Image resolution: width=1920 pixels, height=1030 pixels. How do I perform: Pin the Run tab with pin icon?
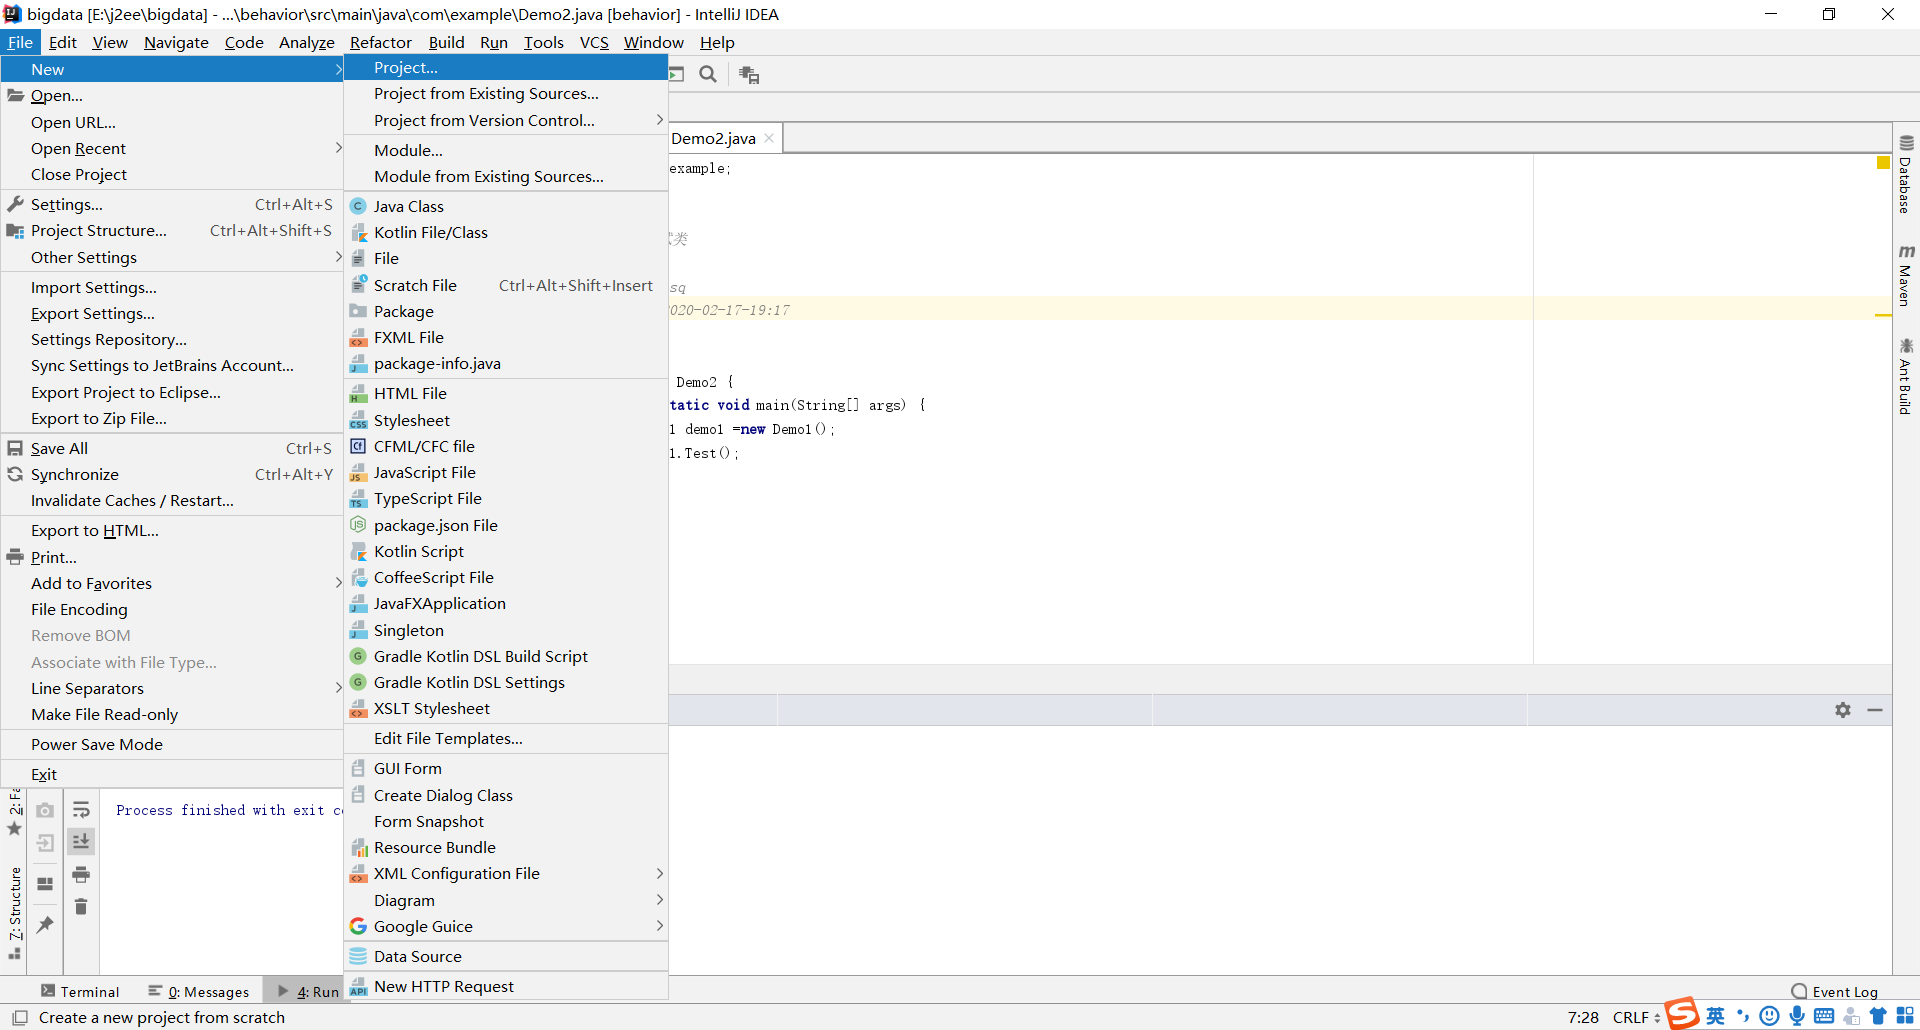pos(45,925)
